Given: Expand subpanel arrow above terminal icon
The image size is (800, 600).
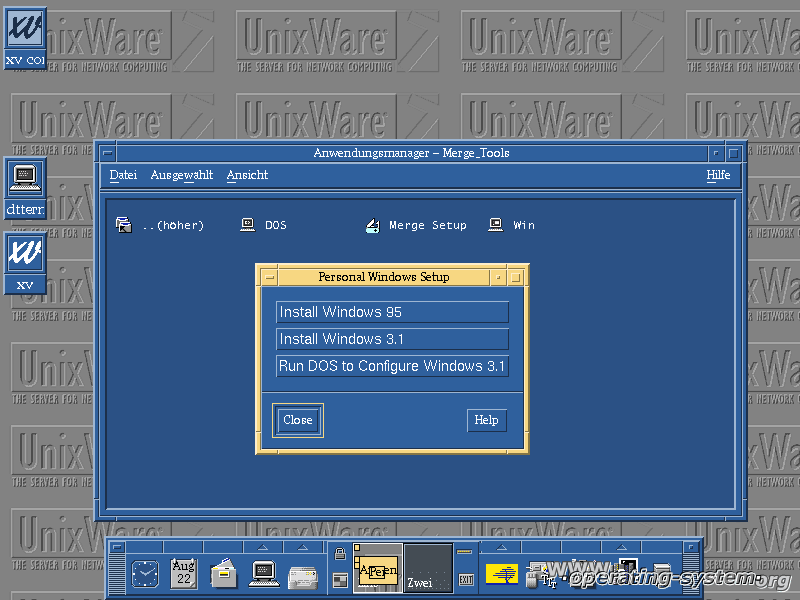Looking at the screenshot, I should tap(263, 547).
